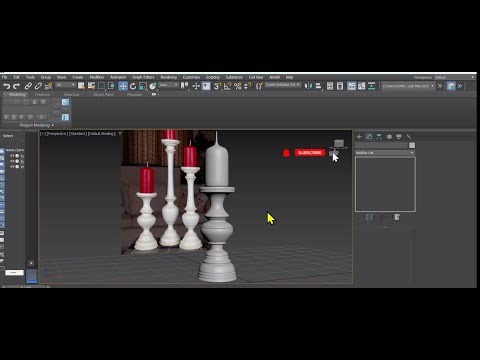Image resolution: width=480 pixels, height=360 pixels.
Task: Activate the Select and Place tool
Action: pyautogui.click(x=153, y=86)
